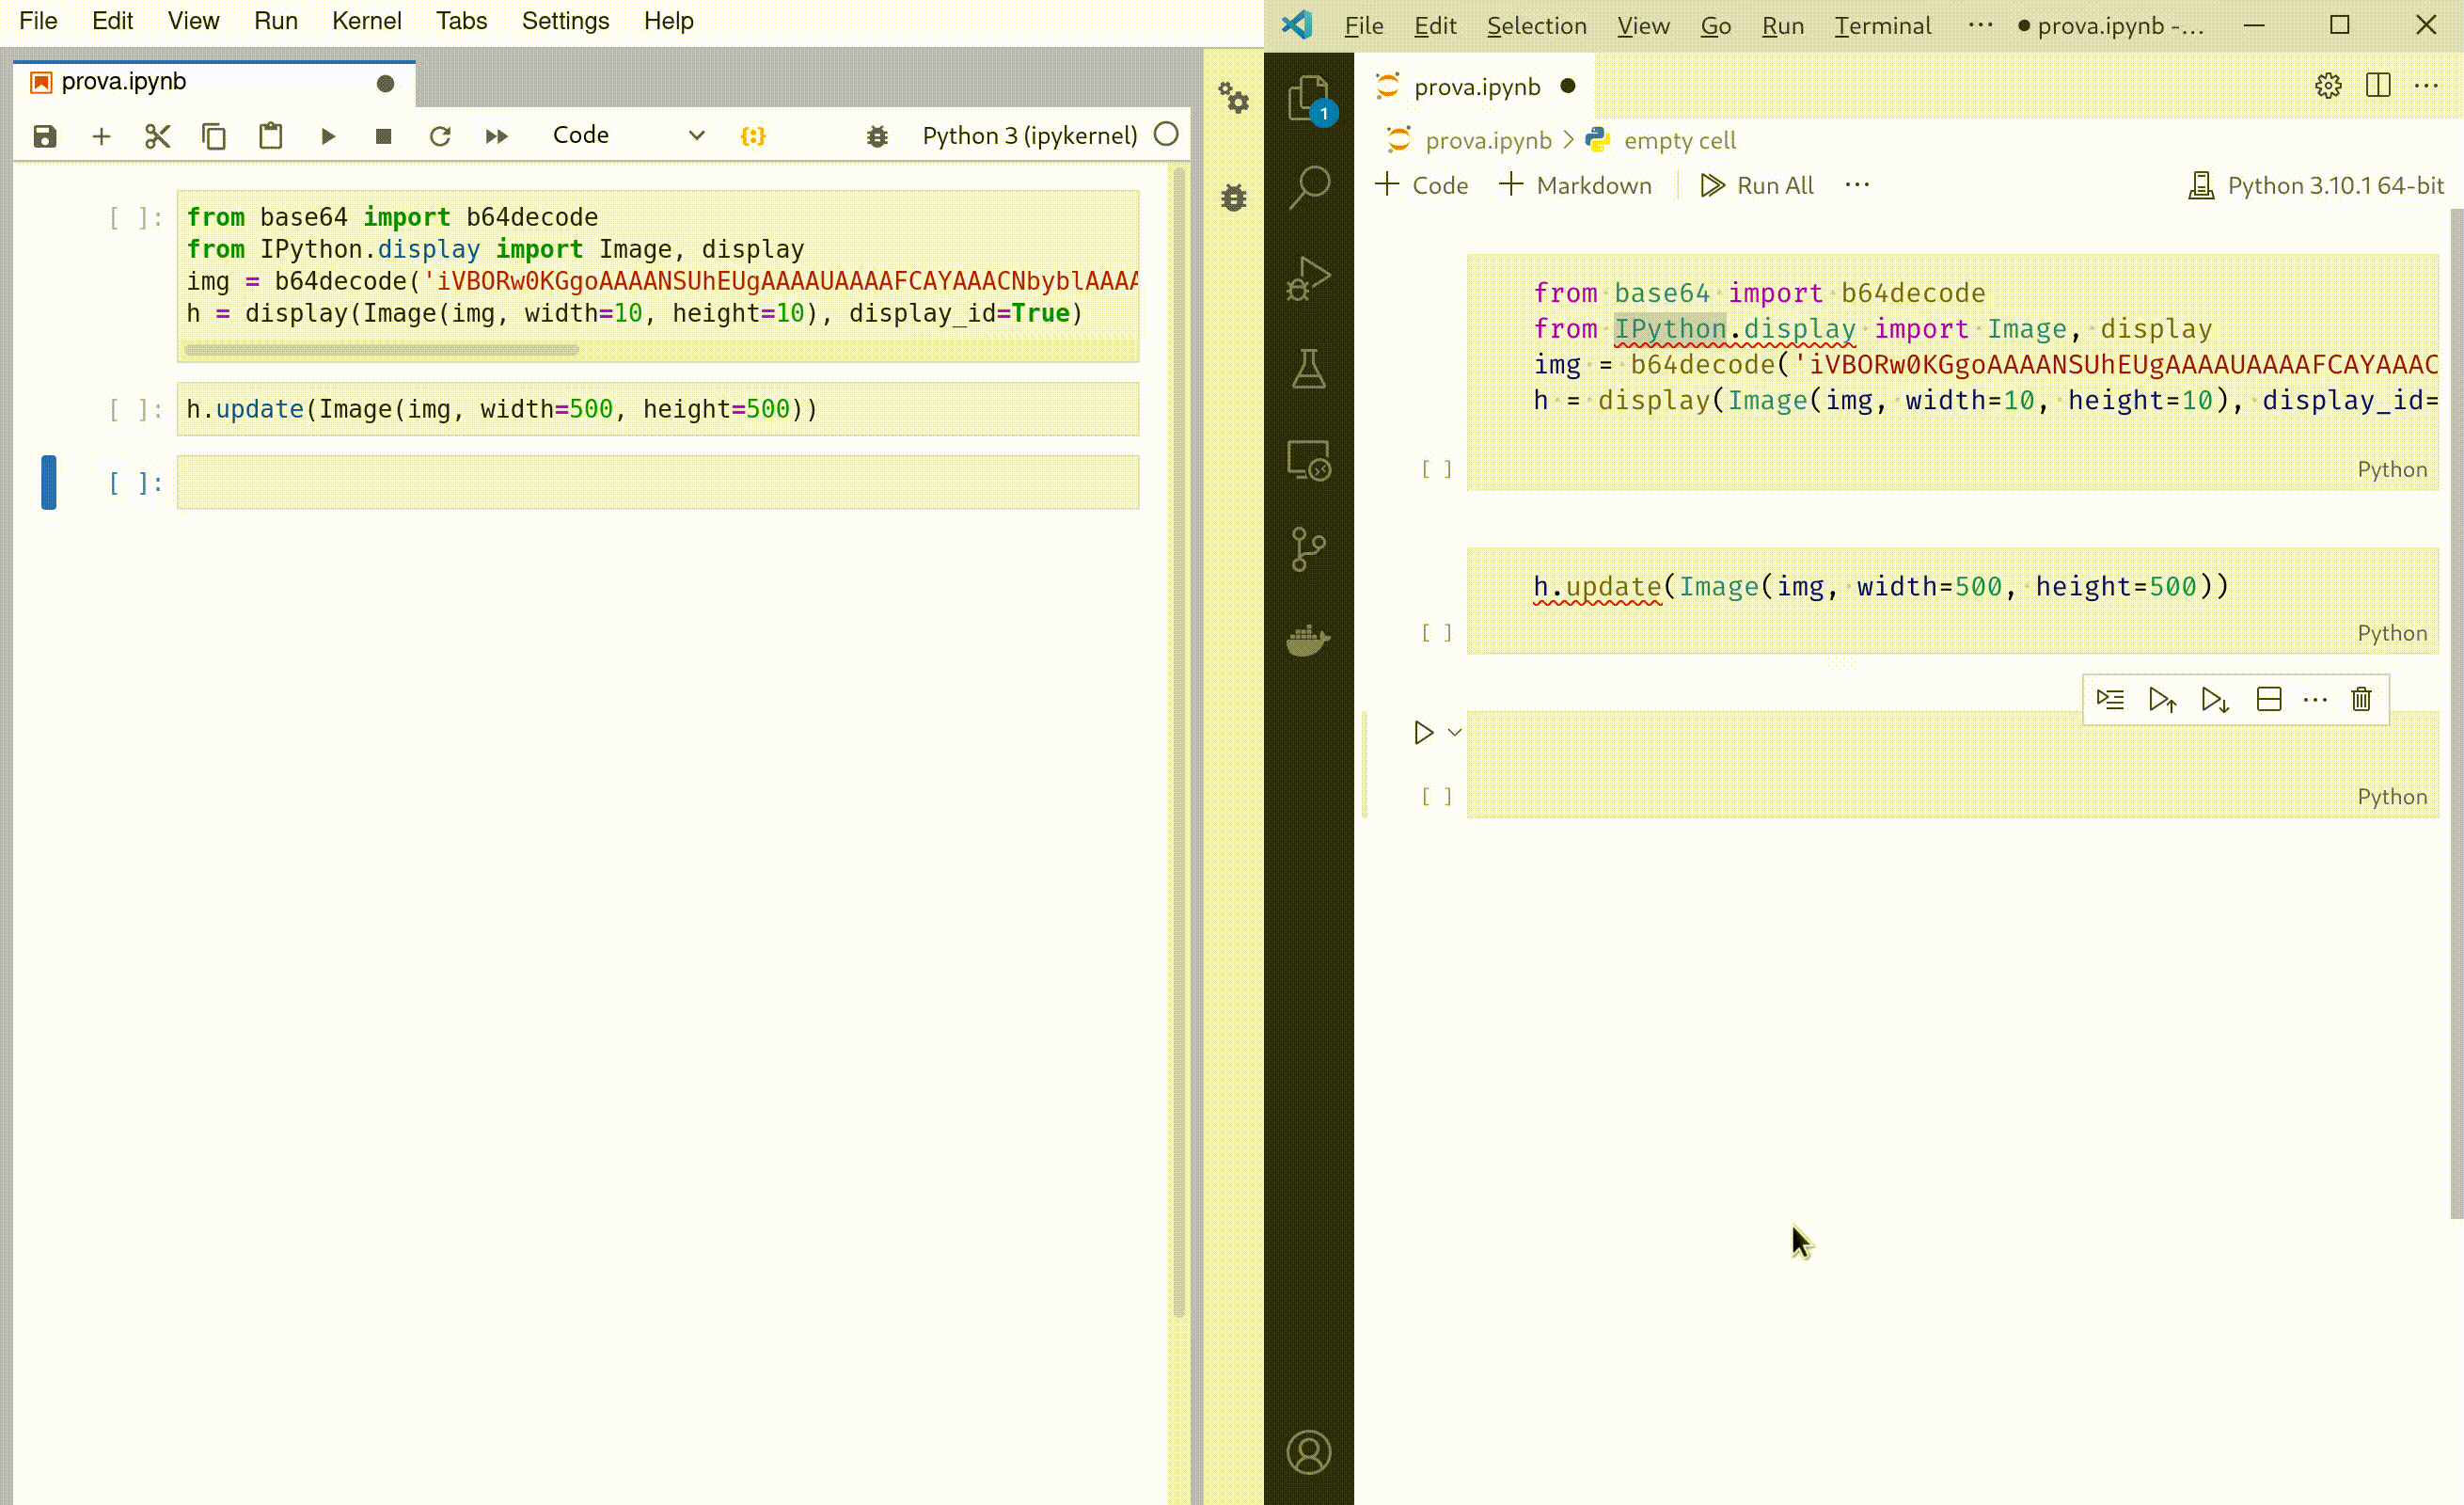This screenshot has height=1505, width=2464.
Task: Open the Accounts menu in VS Code
Action: [x=1309, y=1452]
